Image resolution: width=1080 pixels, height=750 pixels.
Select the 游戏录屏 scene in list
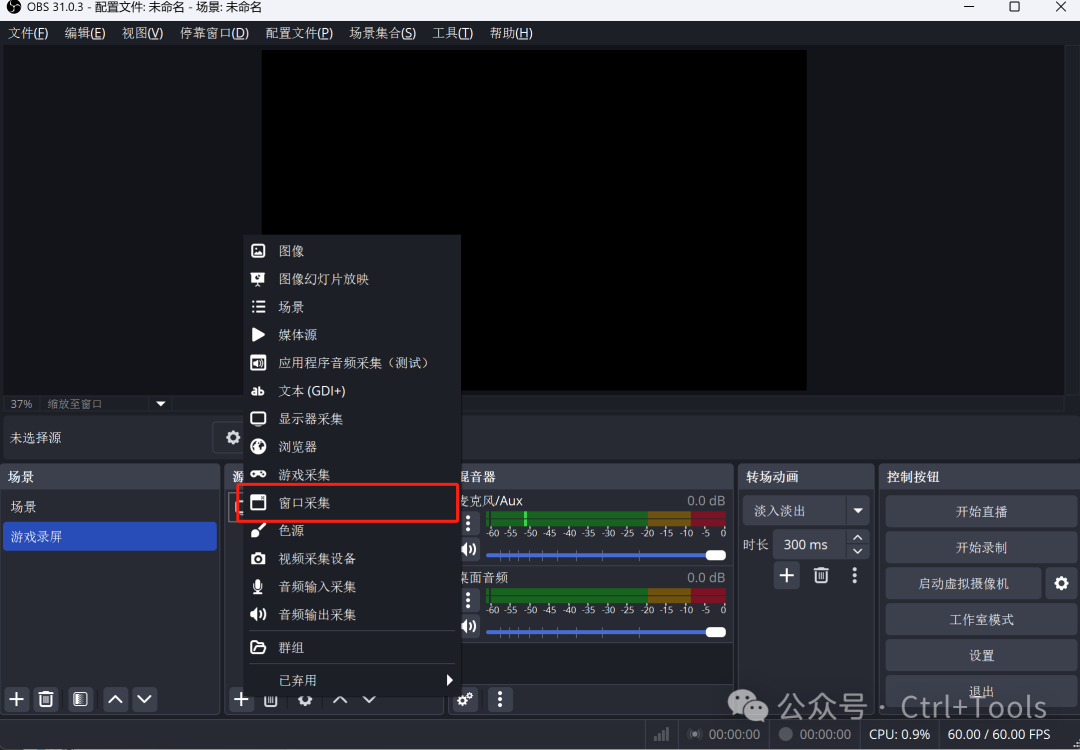(109, 536)
